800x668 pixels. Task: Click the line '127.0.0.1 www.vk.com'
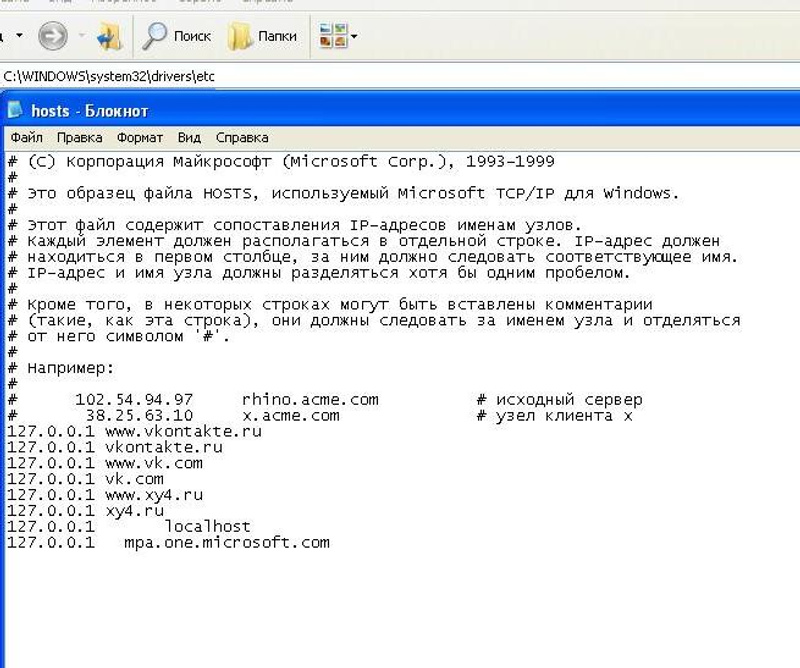(105, 463)
